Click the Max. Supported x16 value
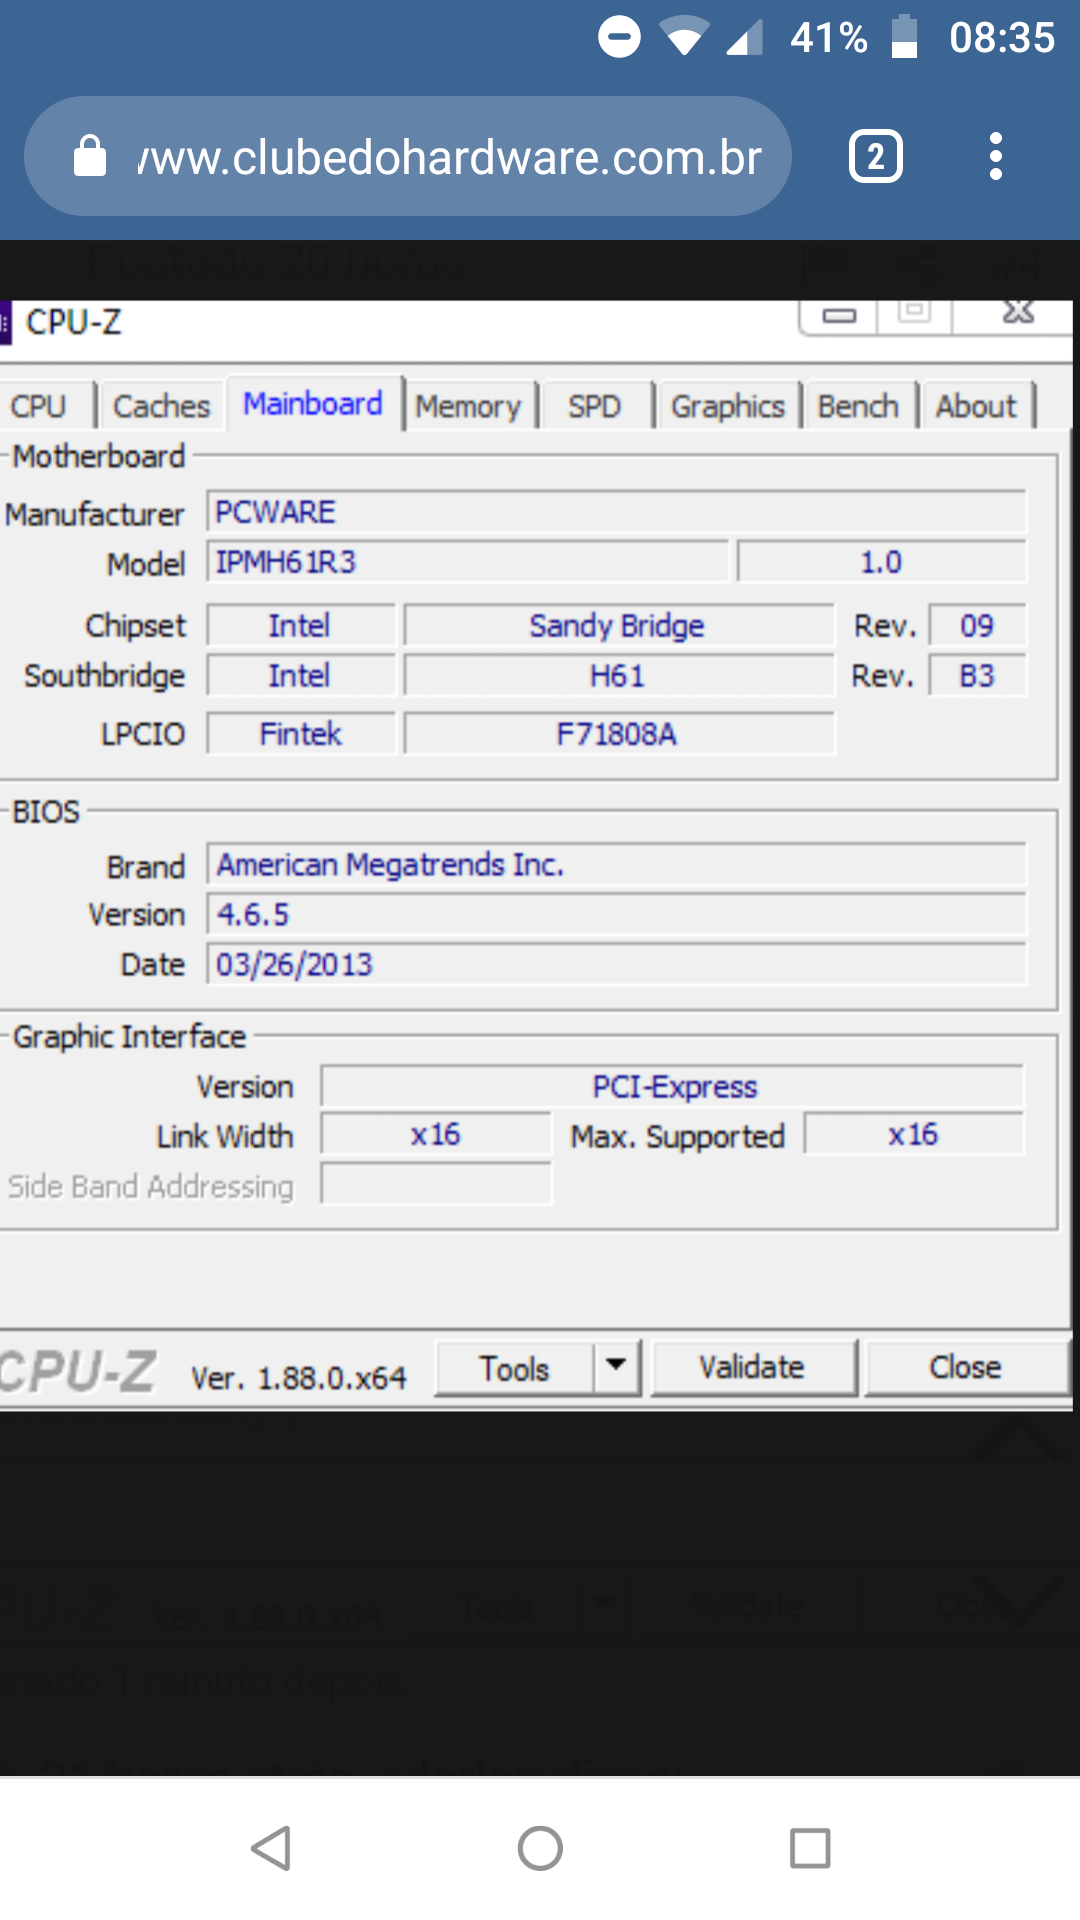This screenshot has height=1920, width=1080. point(914,1134)
